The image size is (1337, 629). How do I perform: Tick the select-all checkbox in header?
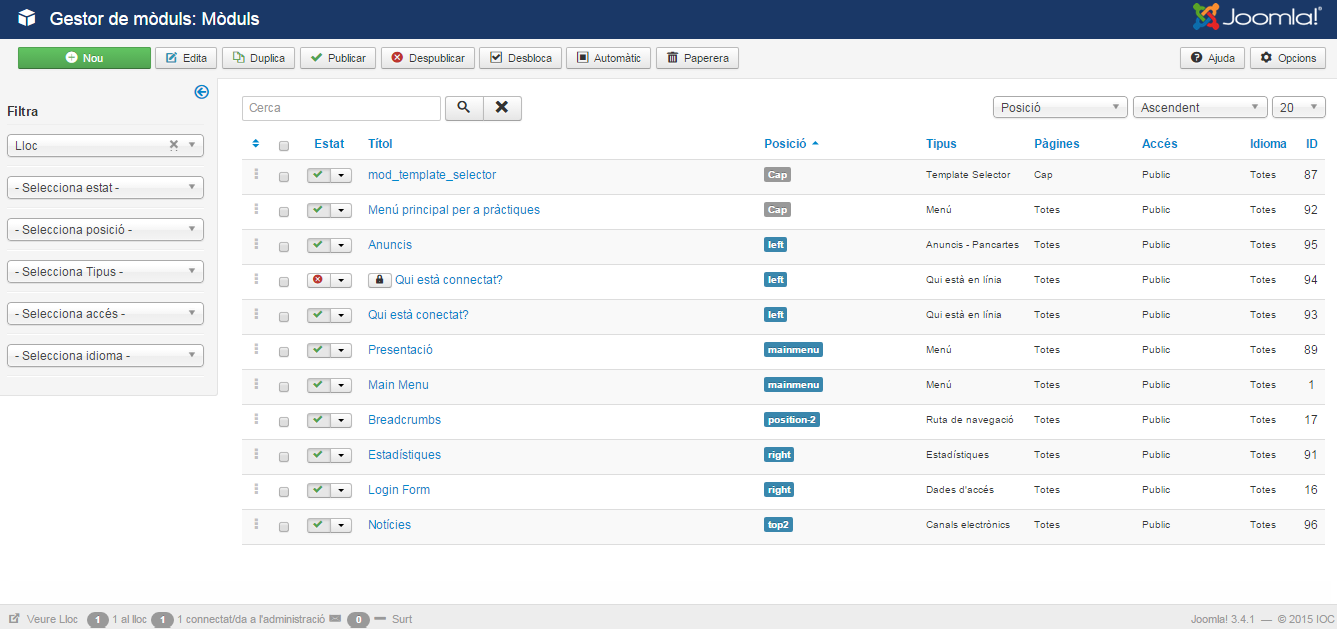[x=284, y=145]
